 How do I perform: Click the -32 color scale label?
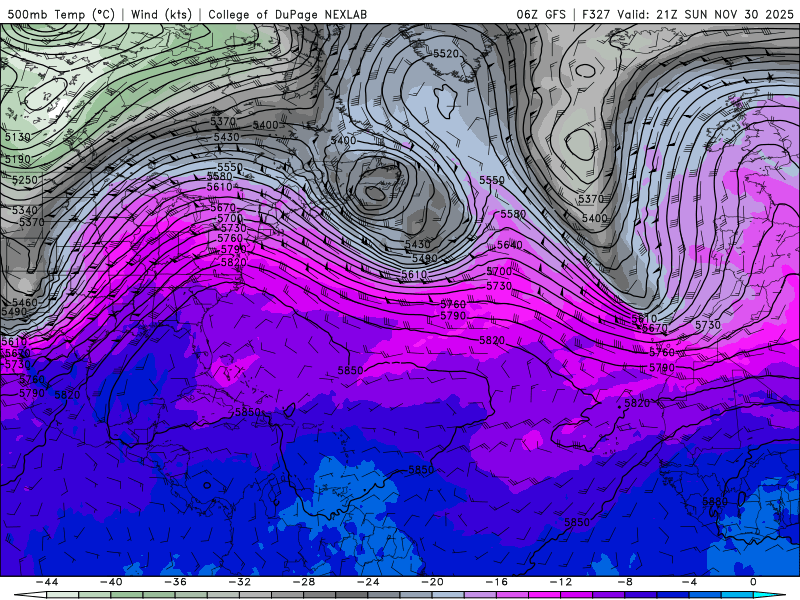(x=240, y=582)
